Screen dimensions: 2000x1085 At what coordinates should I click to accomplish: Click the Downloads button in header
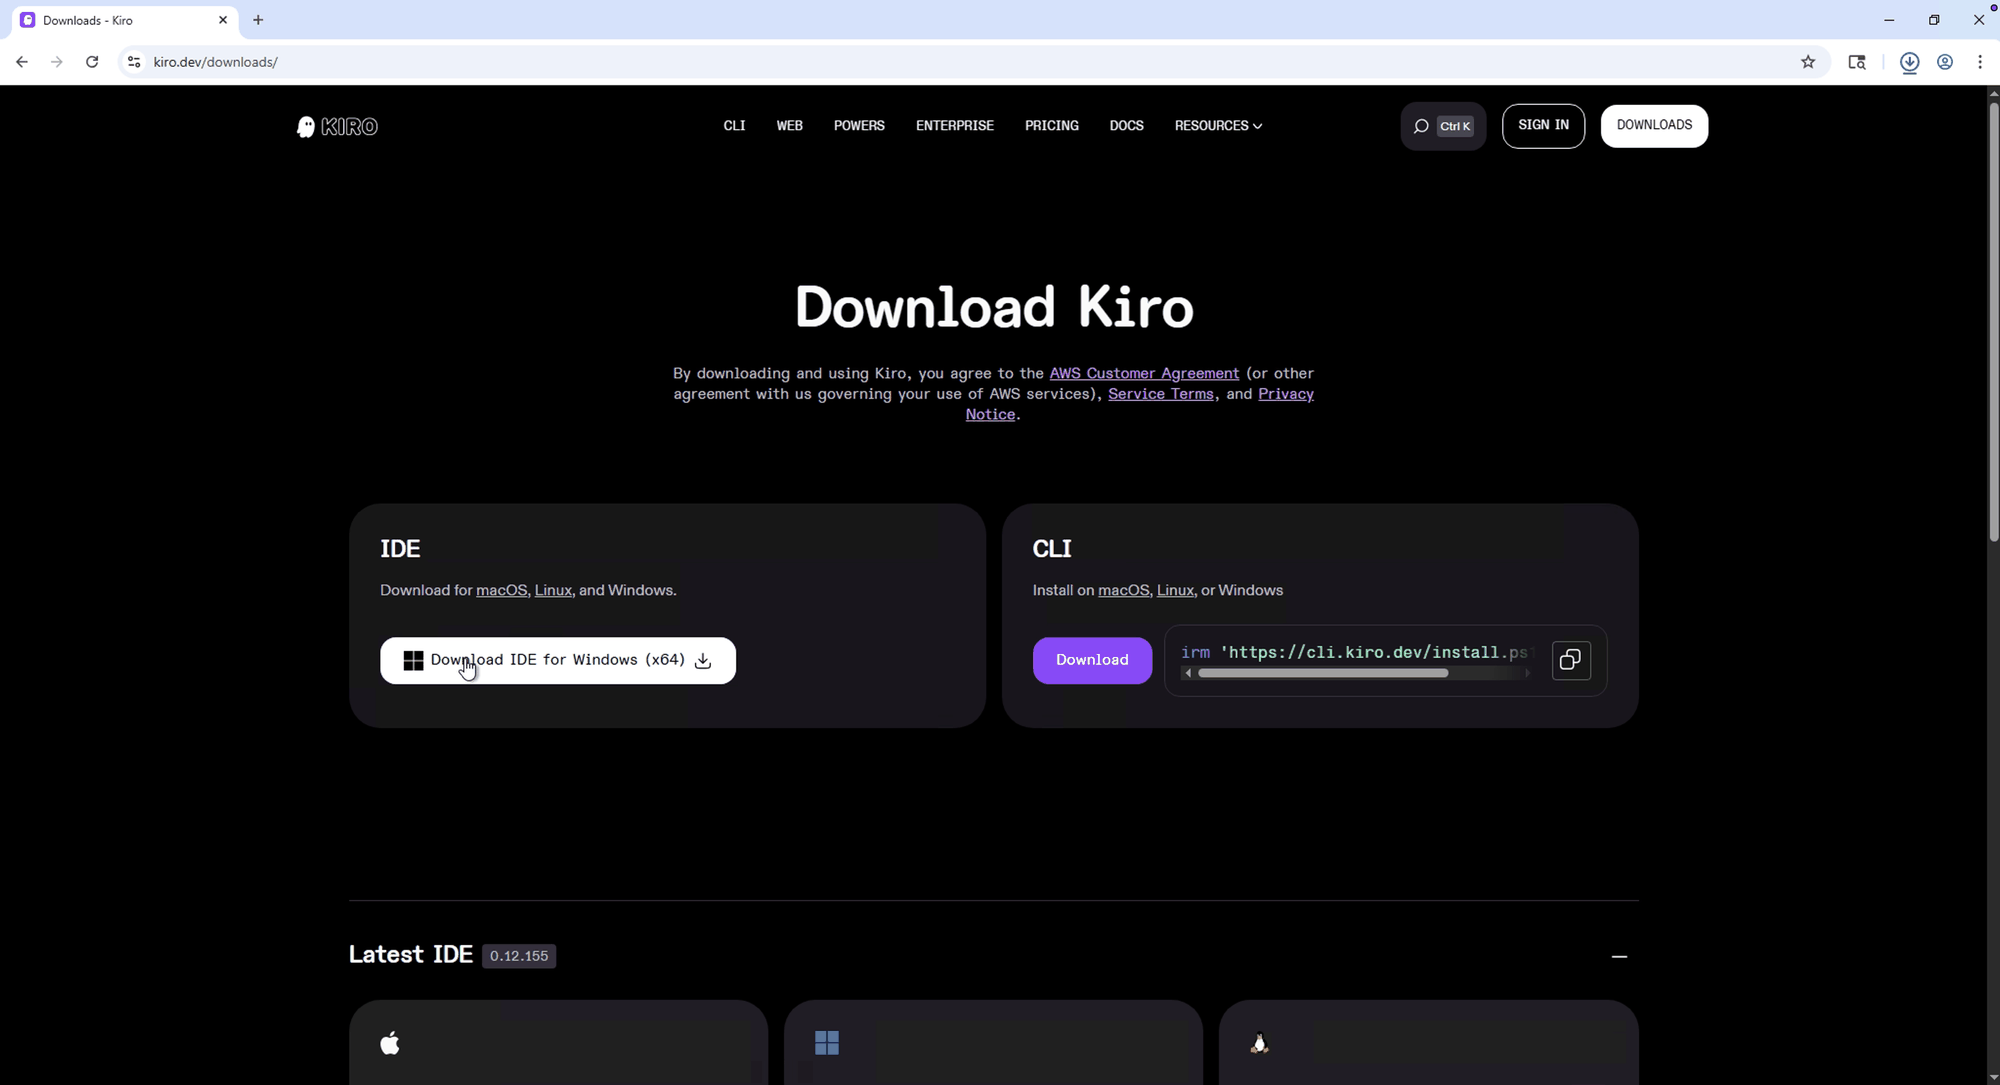tap(1654, 126)
